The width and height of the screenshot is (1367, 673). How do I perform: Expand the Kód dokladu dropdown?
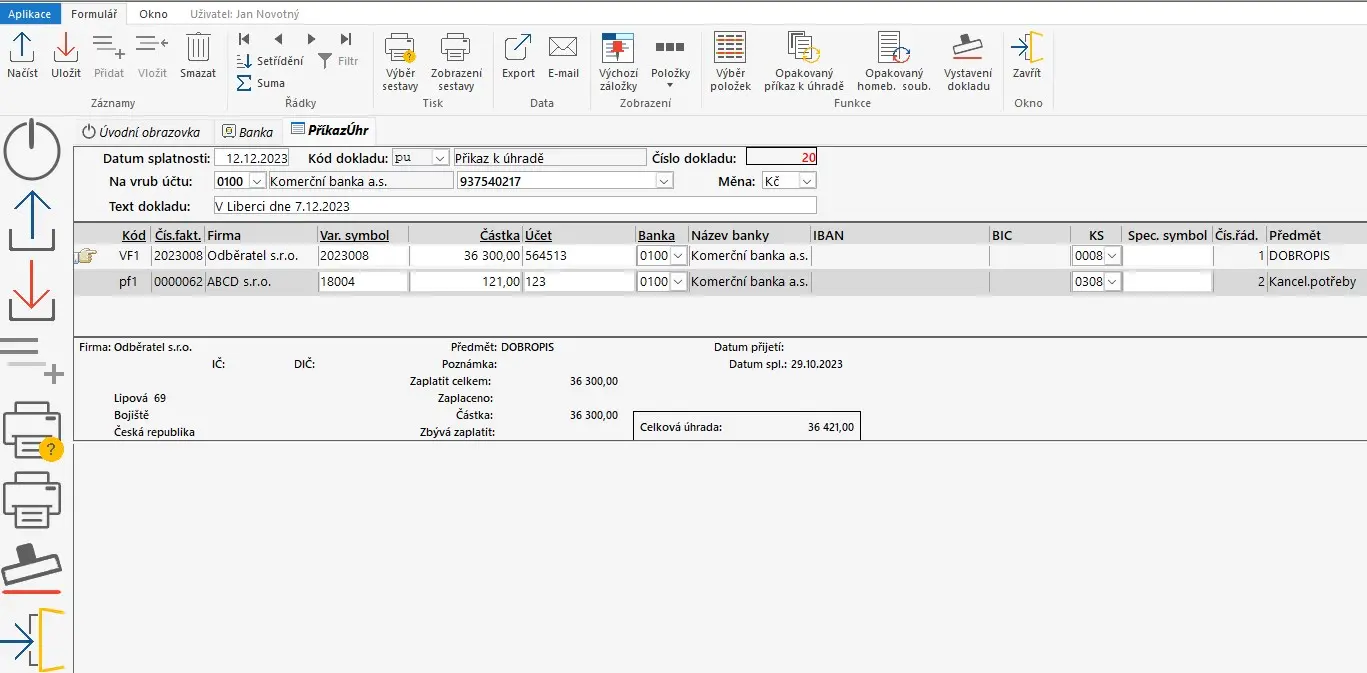[439, 158]
